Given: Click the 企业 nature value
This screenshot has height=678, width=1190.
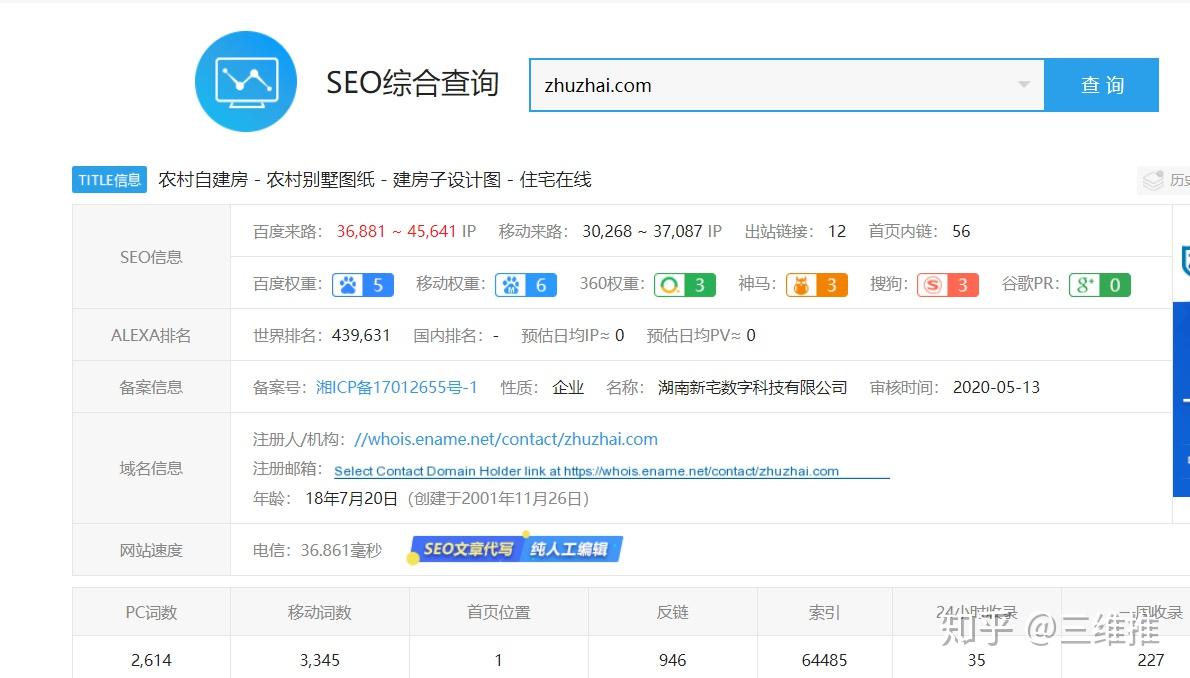Looking at the screenshot, I should coord(568,387).
